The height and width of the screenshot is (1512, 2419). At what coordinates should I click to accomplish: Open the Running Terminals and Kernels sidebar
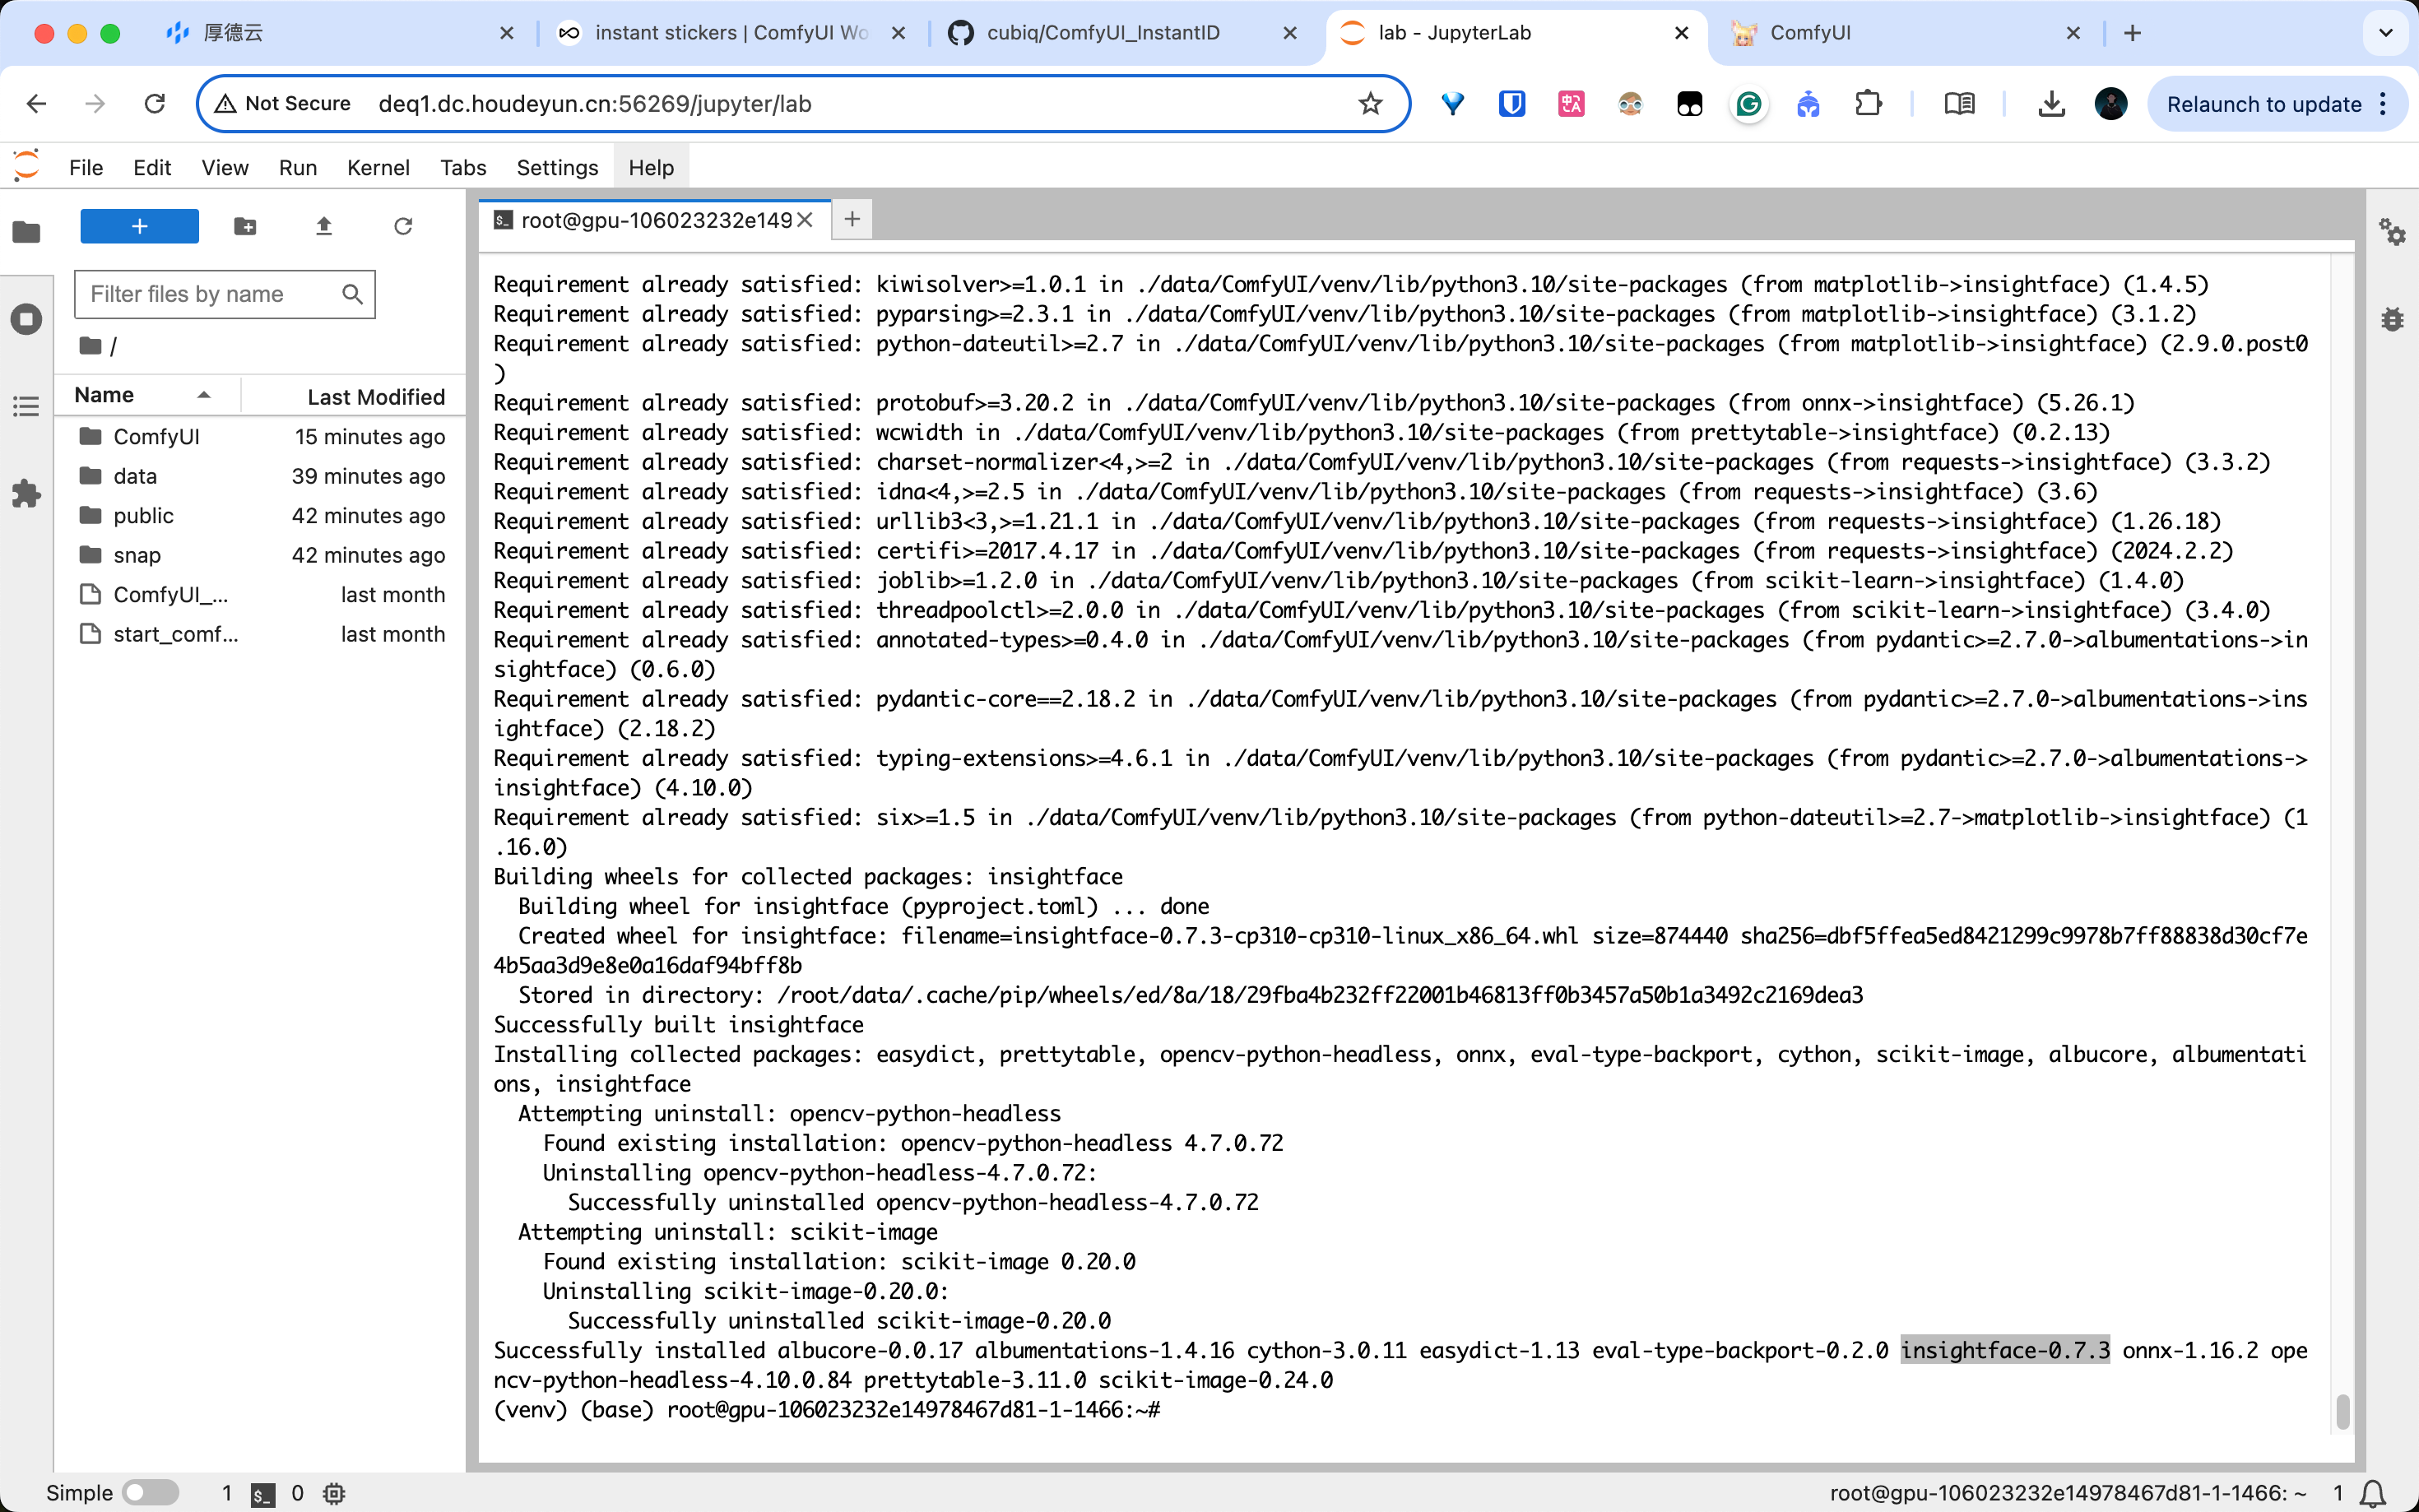(26, 320)
